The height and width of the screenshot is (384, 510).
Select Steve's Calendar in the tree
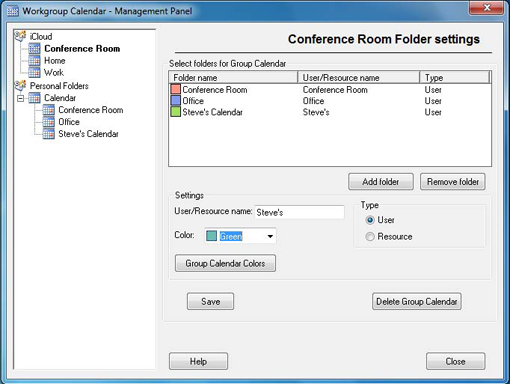(x=88, y=134)
